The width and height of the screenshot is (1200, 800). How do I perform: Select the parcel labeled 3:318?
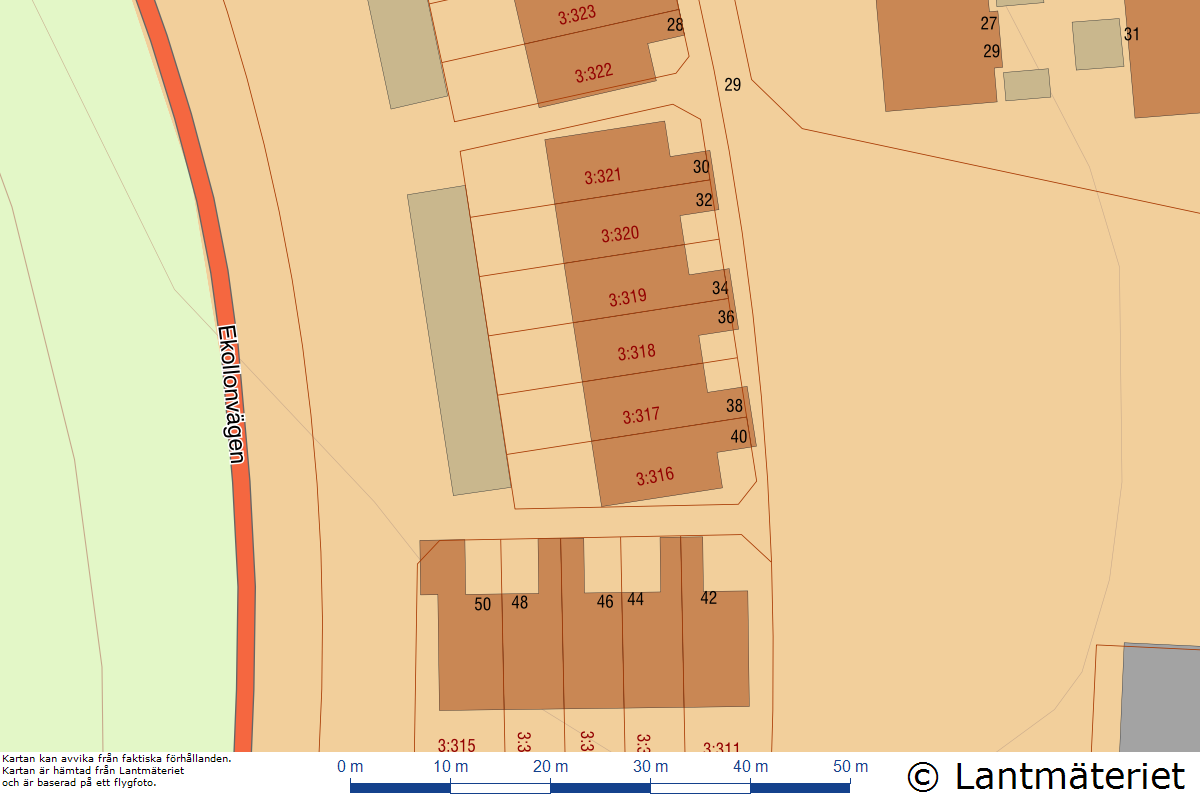[636, 352]
